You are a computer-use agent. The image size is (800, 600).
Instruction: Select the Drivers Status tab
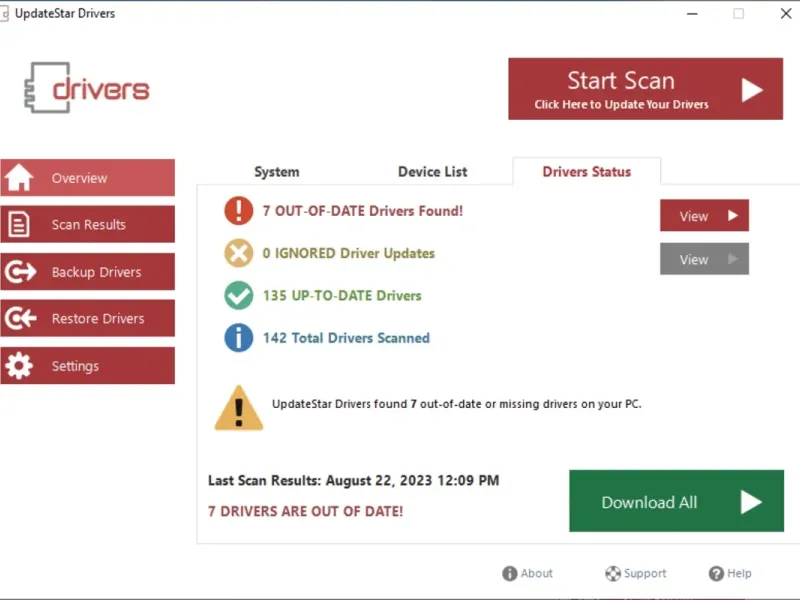587,171
